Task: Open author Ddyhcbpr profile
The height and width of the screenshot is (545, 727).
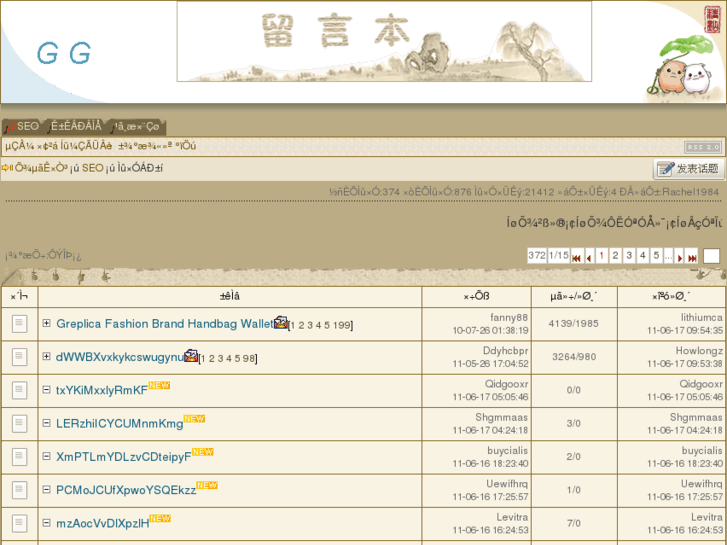Action: pos(505,351)
